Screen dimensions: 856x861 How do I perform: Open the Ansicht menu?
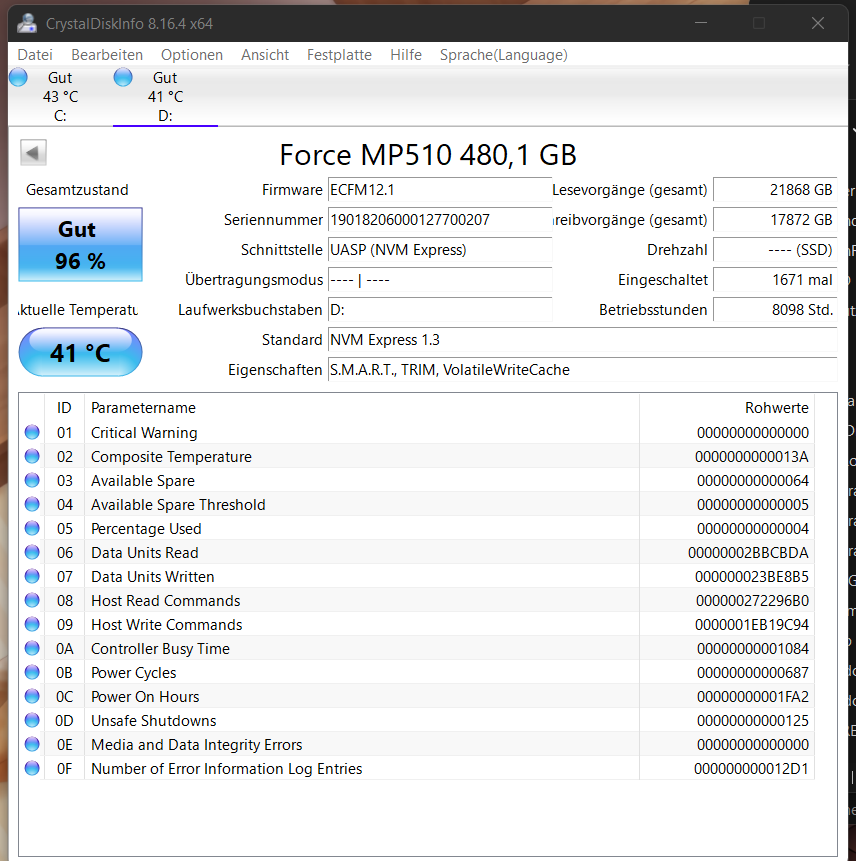click(x=265, y=55)
